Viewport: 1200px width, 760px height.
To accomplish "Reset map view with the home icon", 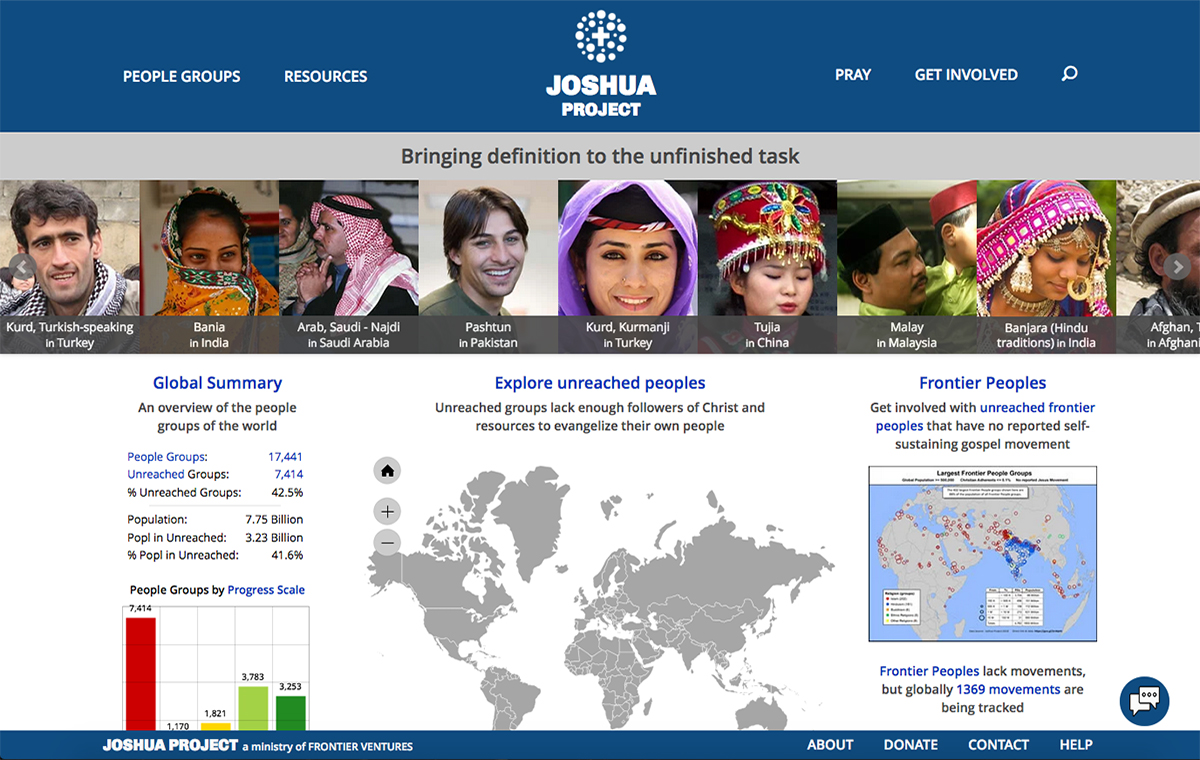I will point(387,470).
